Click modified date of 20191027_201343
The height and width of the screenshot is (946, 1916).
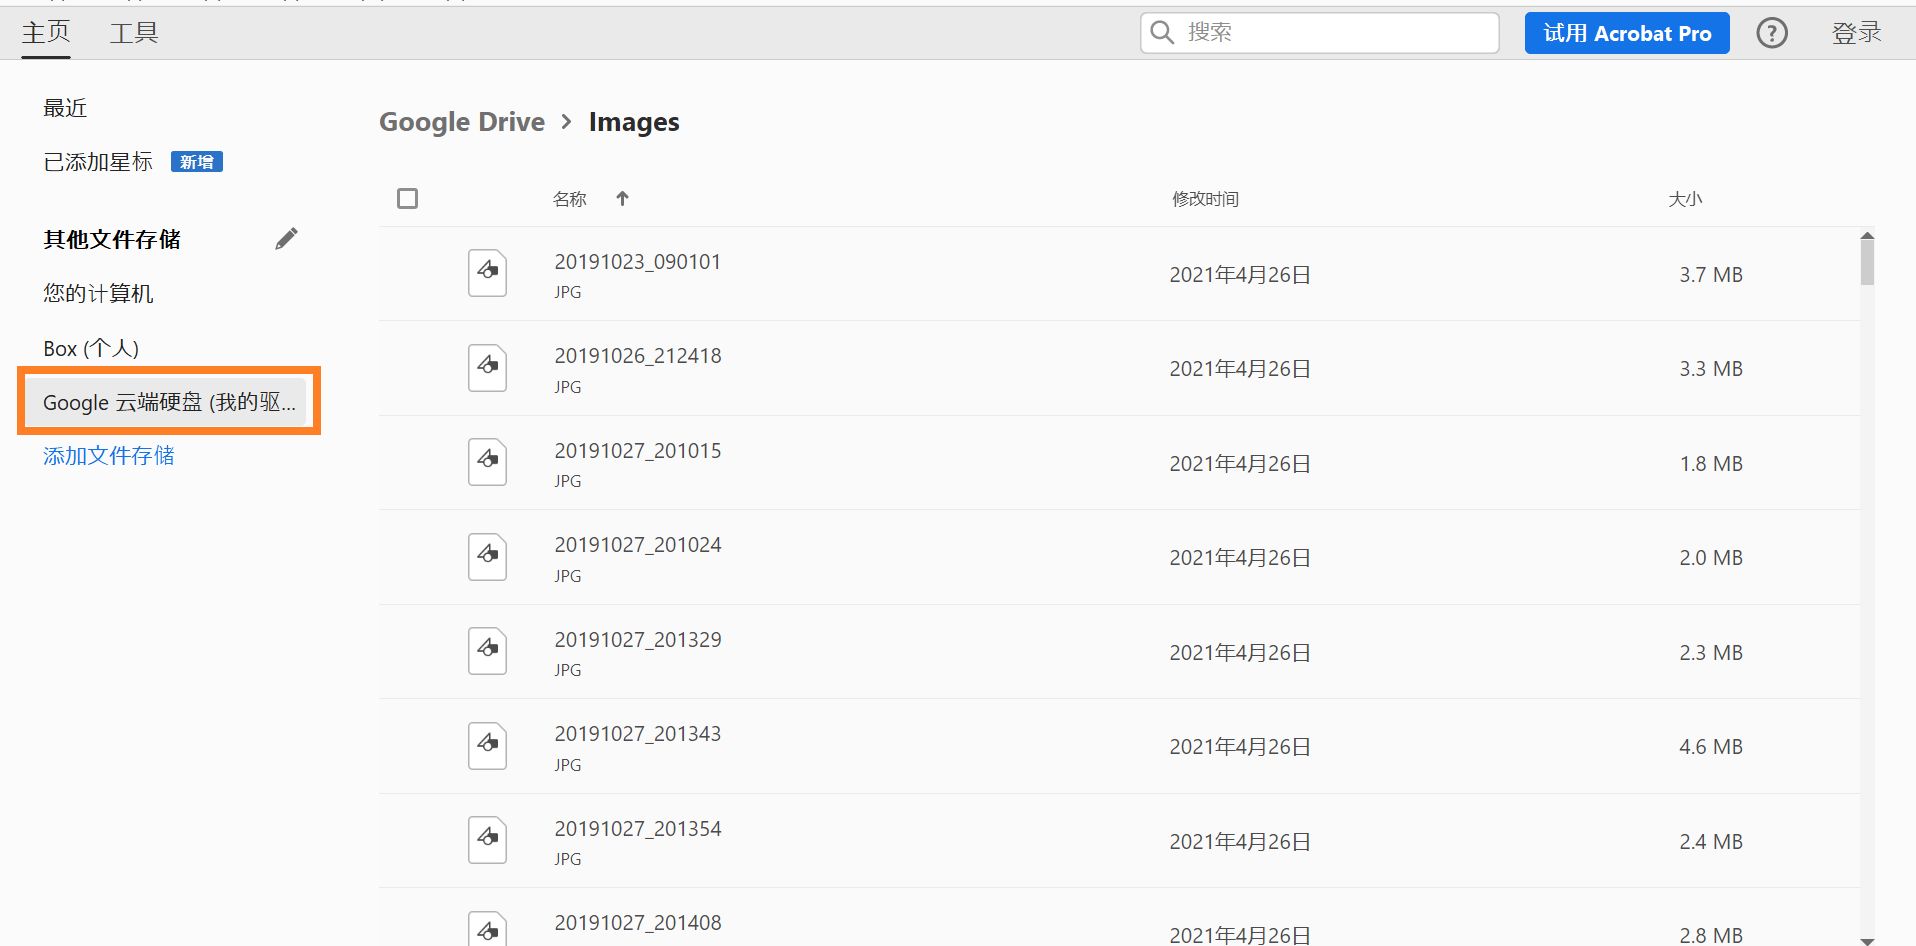[1240, 747]
